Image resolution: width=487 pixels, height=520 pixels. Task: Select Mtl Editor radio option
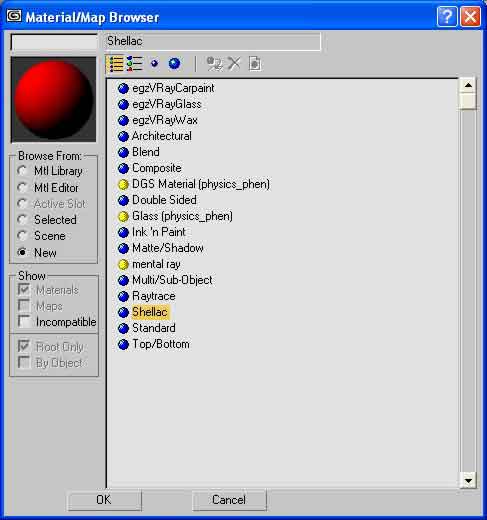(22, 188)
